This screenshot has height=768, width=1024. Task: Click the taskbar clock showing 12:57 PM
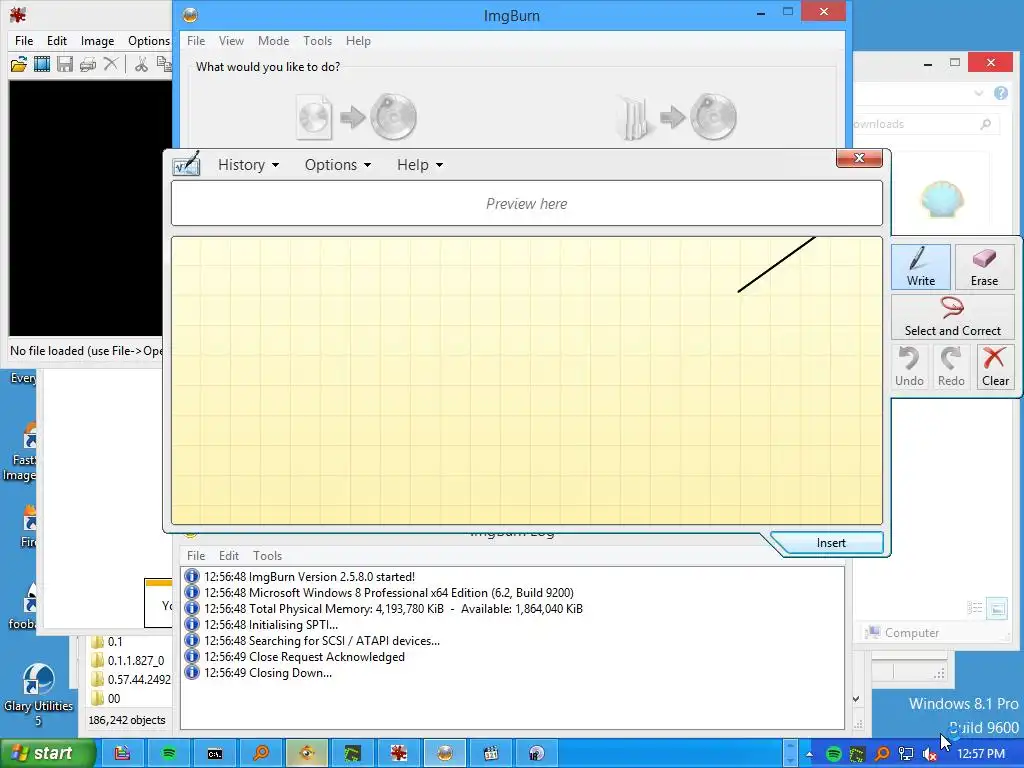coord(980,754)
